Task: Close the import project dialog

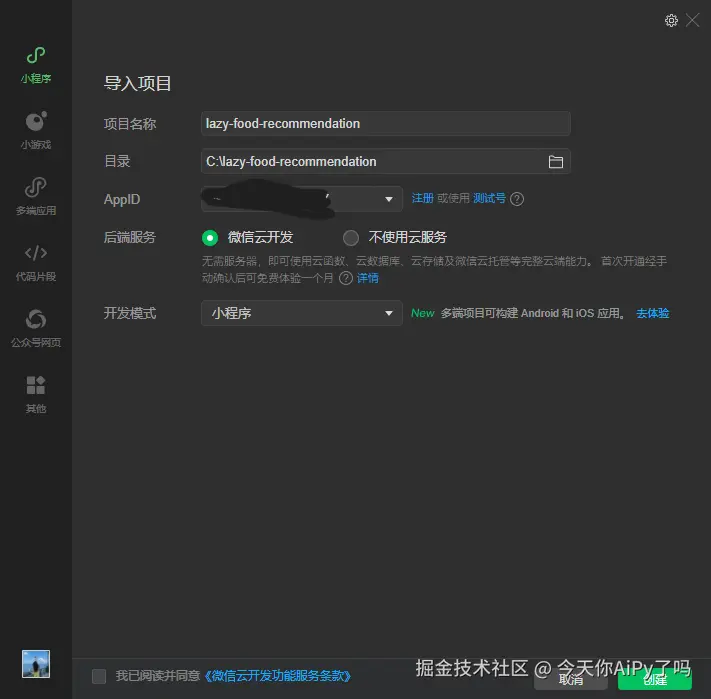Action: (x=692, y=20)
